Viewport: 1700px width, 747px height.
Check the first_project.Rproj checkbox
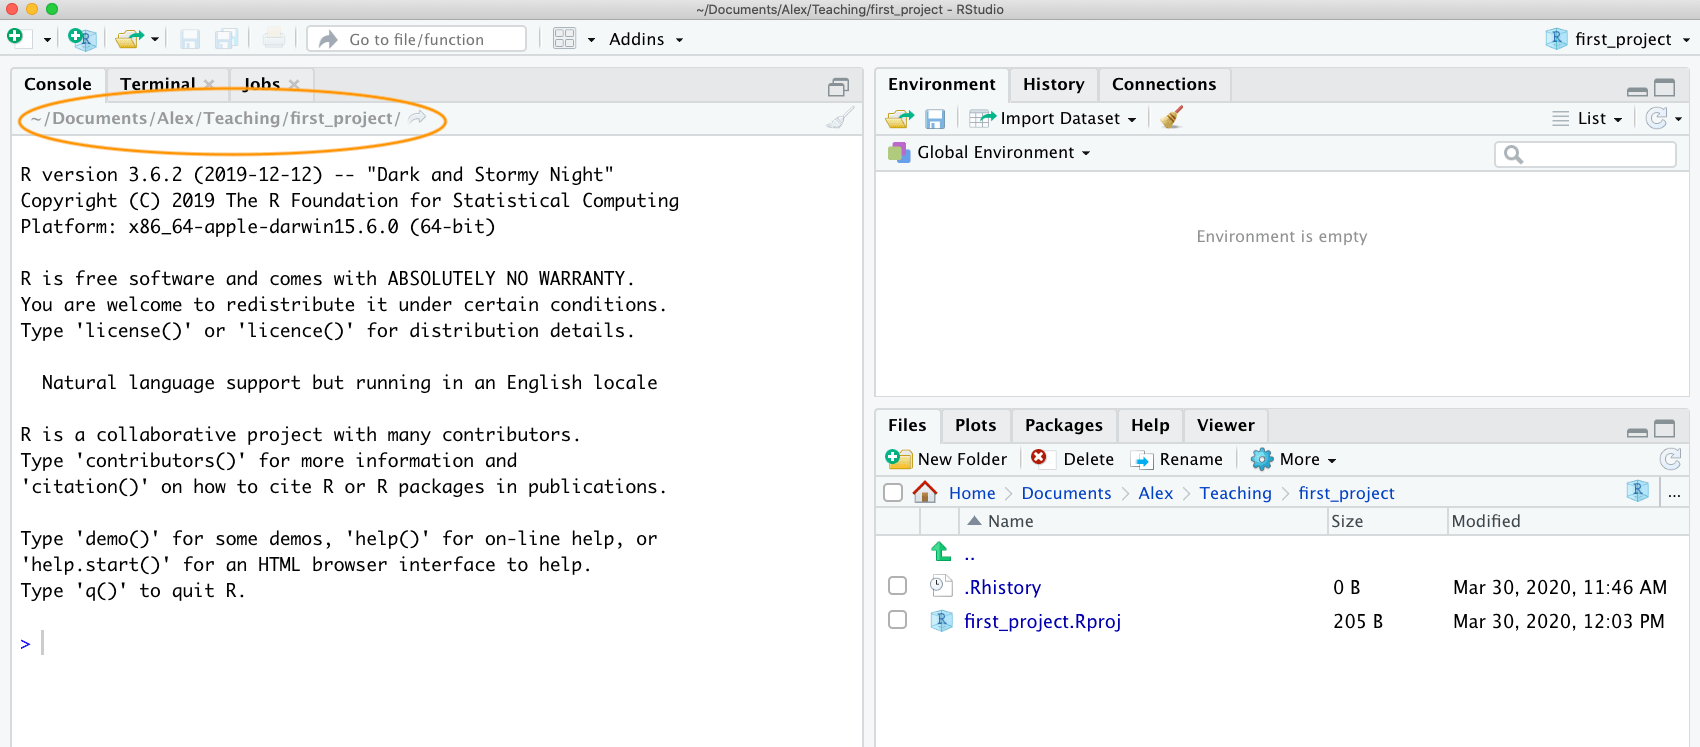[898, 620]
